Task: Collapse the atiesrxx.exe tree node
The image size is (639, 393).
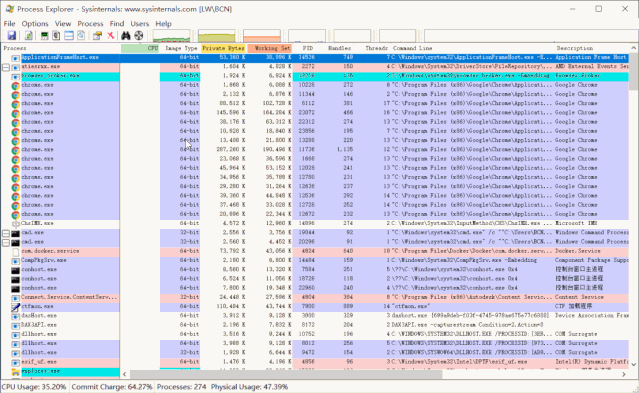Action: tap(6, 67)
